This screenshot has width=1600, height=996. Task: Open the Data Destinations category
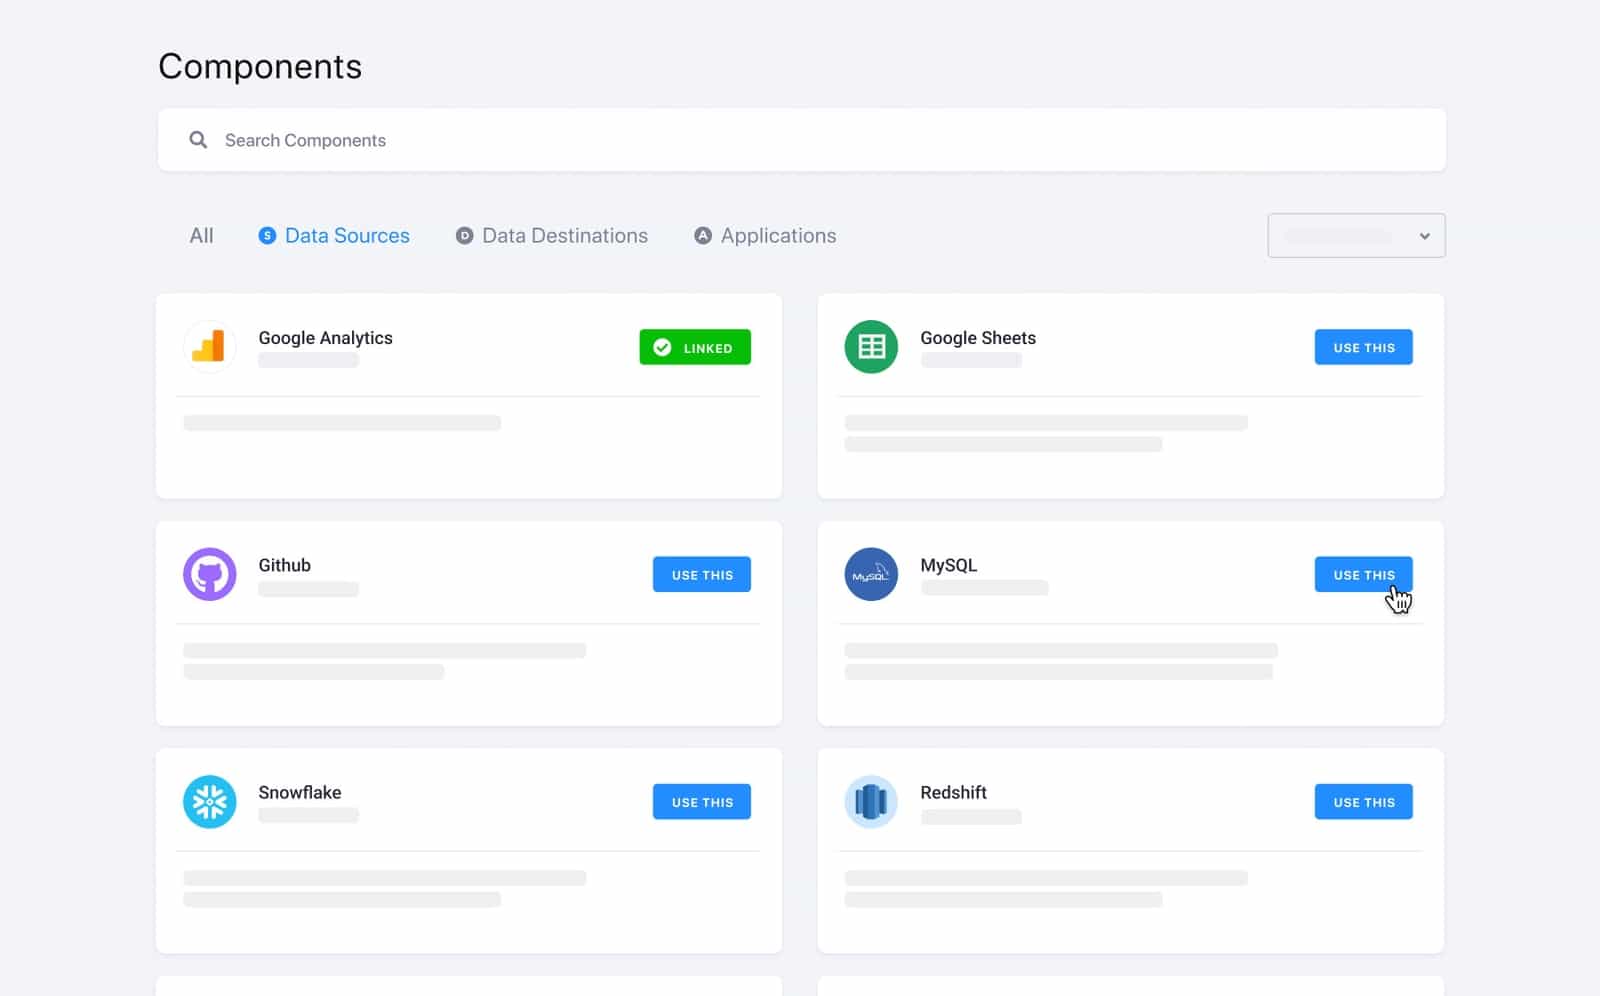pos(564,235)
